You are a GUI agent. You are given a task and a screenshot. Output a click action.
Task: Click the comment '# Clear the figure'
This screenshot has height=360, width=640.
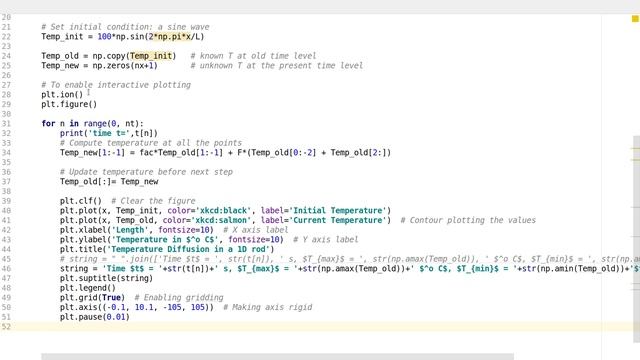coord(153,201)
